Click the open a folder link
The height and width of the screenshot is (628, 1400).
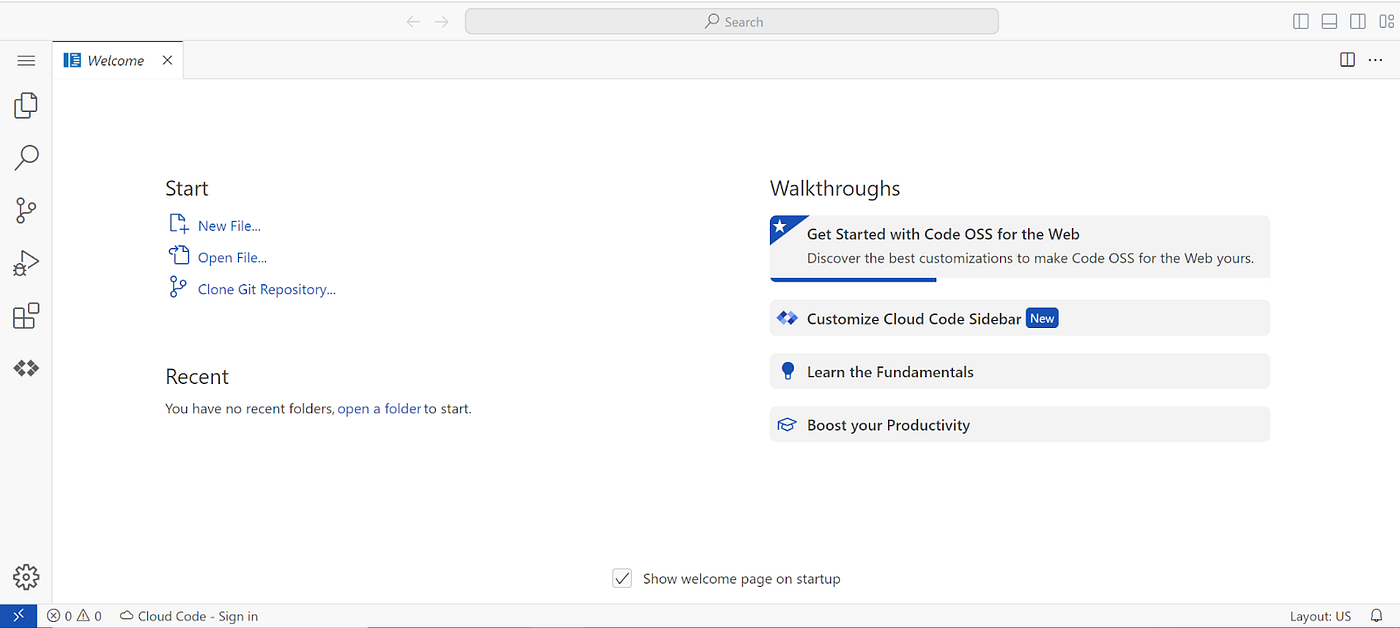(379, 409)
